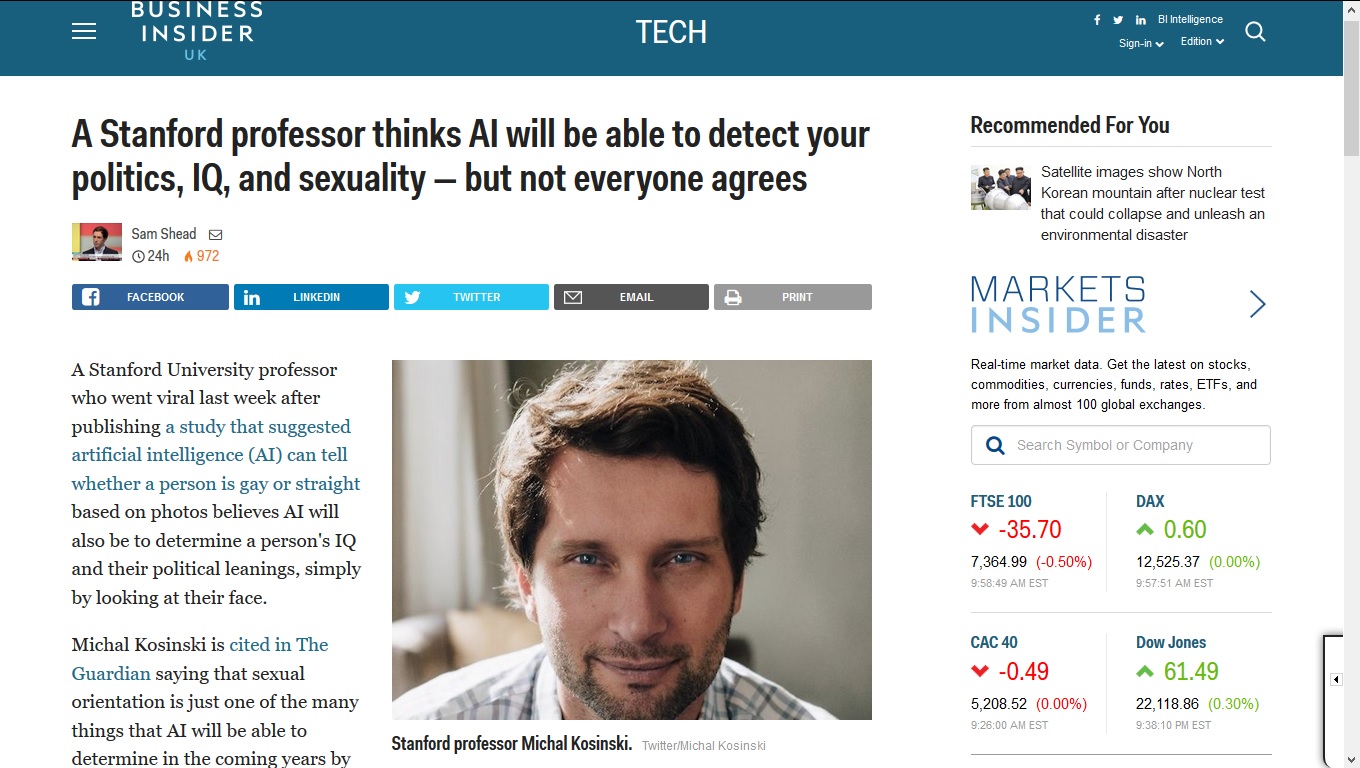Open the North Korean mountain article thumbnail
The height and width of the screenshot is (768, 1360).
coord(1001,188)
